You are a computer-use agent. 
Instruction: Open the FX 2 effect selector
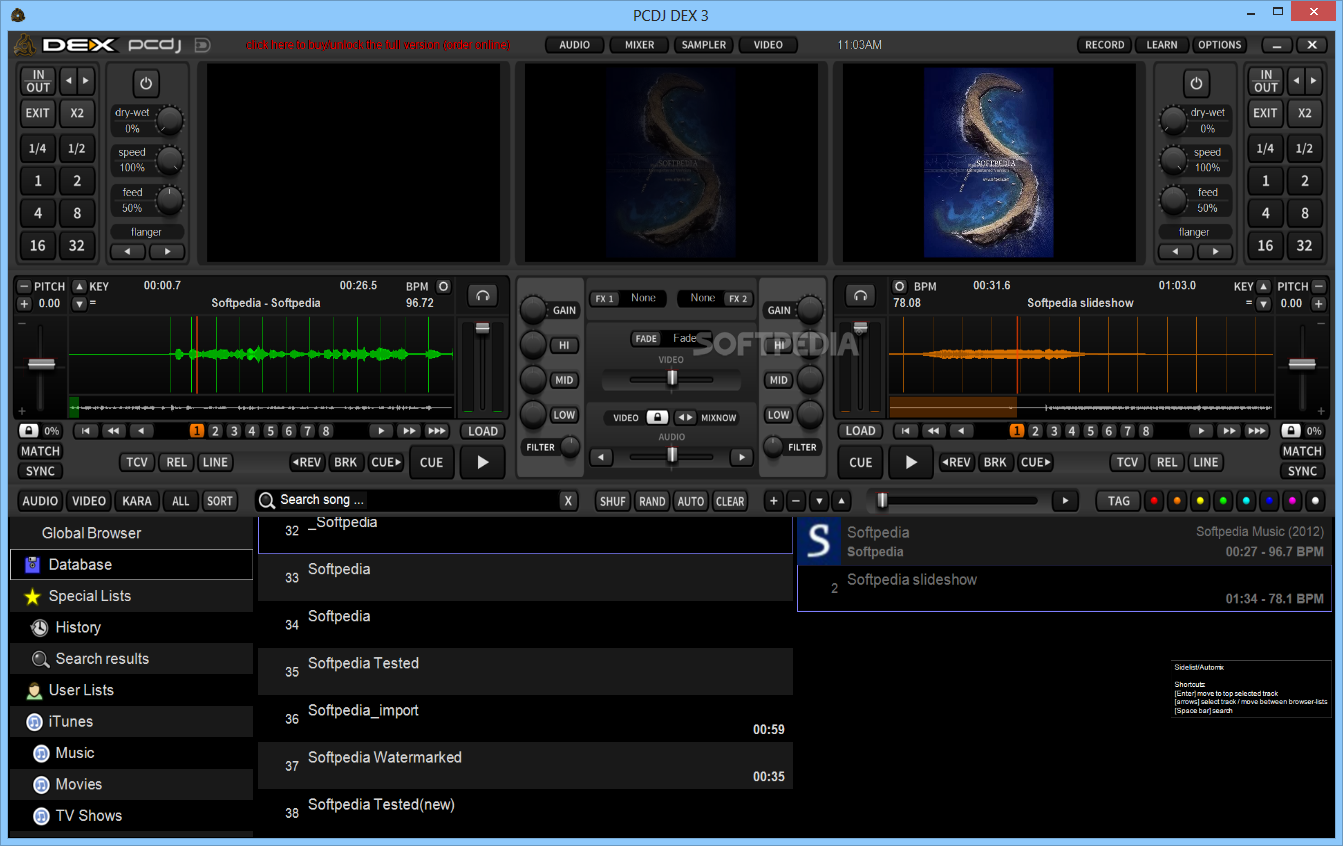[714, 298]
